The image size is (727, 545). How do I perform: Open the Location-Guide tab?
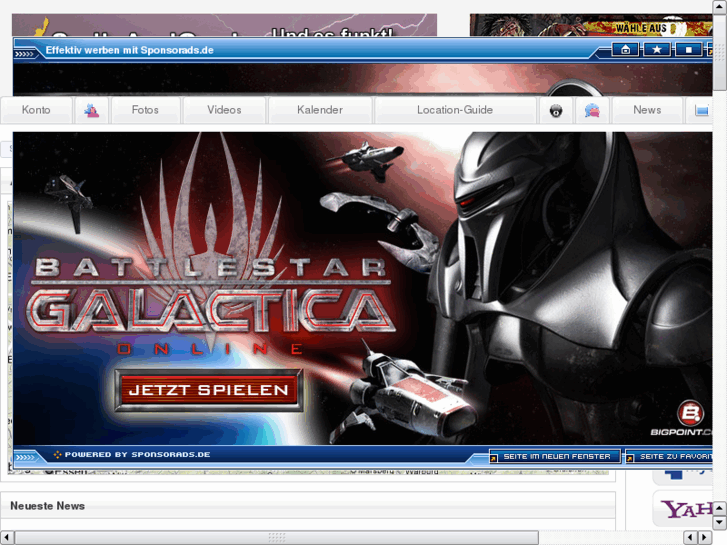(455, 110)
